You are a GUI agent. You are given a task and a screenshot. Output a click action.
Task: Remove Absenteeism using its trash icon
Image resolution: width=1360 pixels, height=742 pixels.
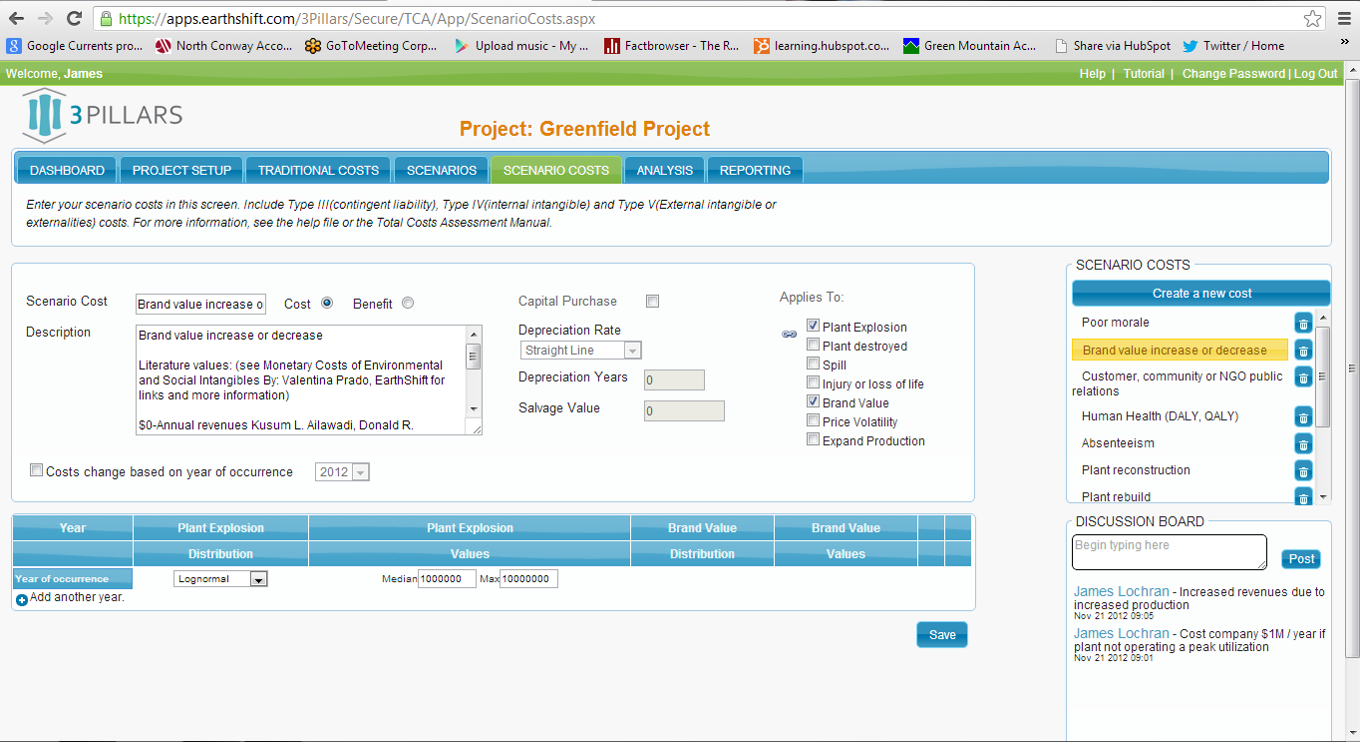click(1303, 444)
